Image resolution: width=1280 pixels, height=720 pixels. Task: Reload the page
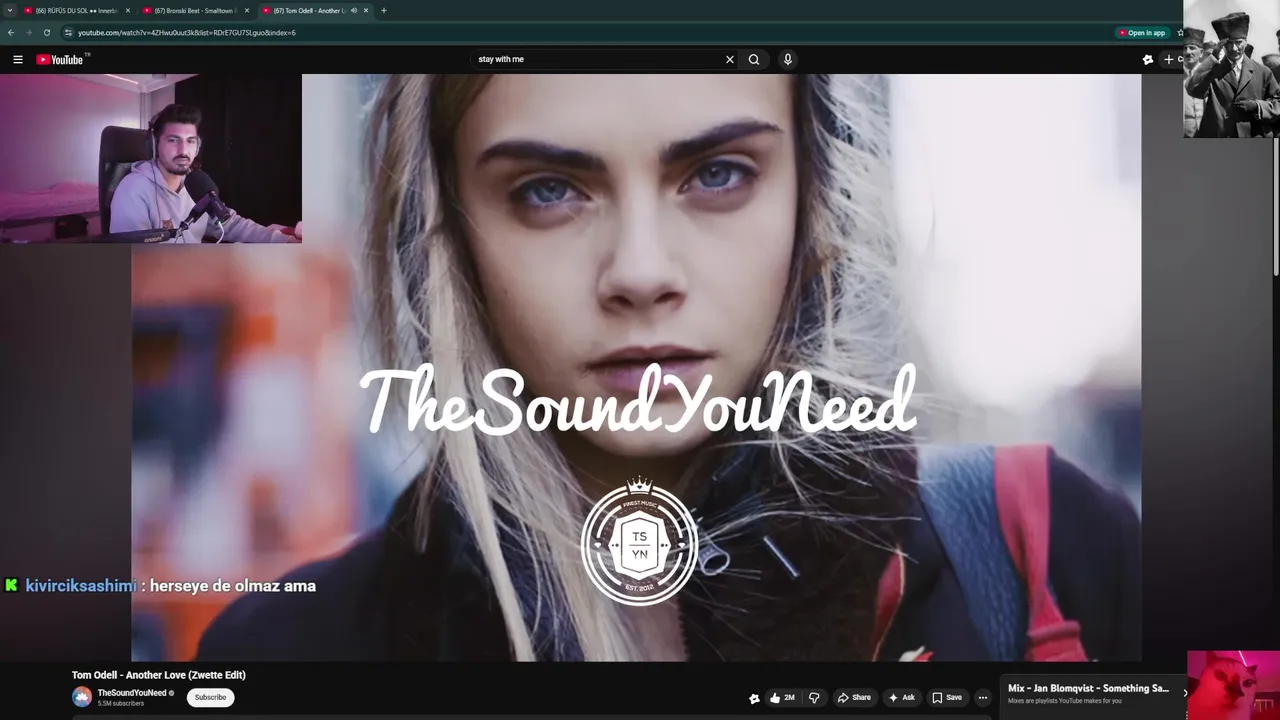(x=47, y=32)
